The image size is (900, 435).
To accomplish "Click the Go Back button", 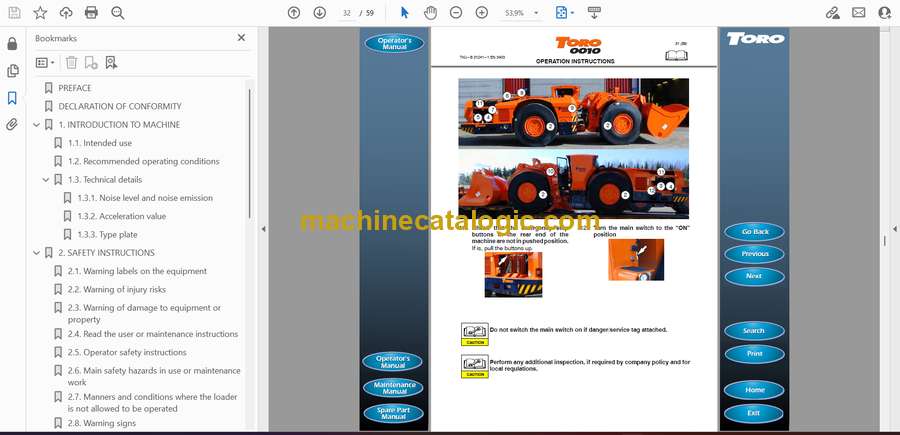I will [x=754, y=232].
